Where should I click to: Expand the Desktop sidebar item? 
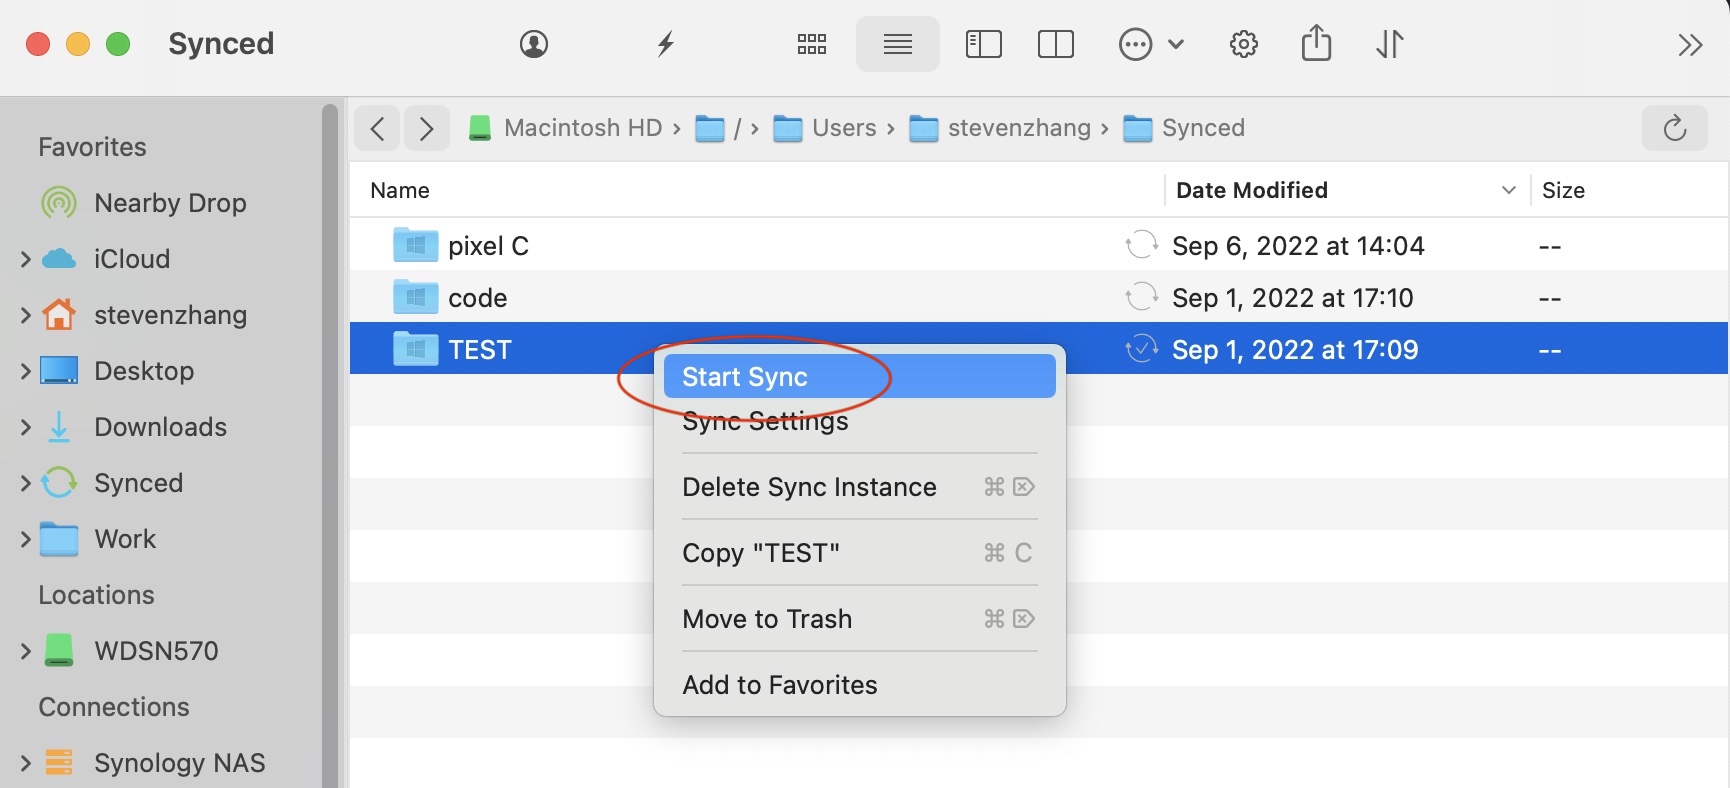coord(25,371)
